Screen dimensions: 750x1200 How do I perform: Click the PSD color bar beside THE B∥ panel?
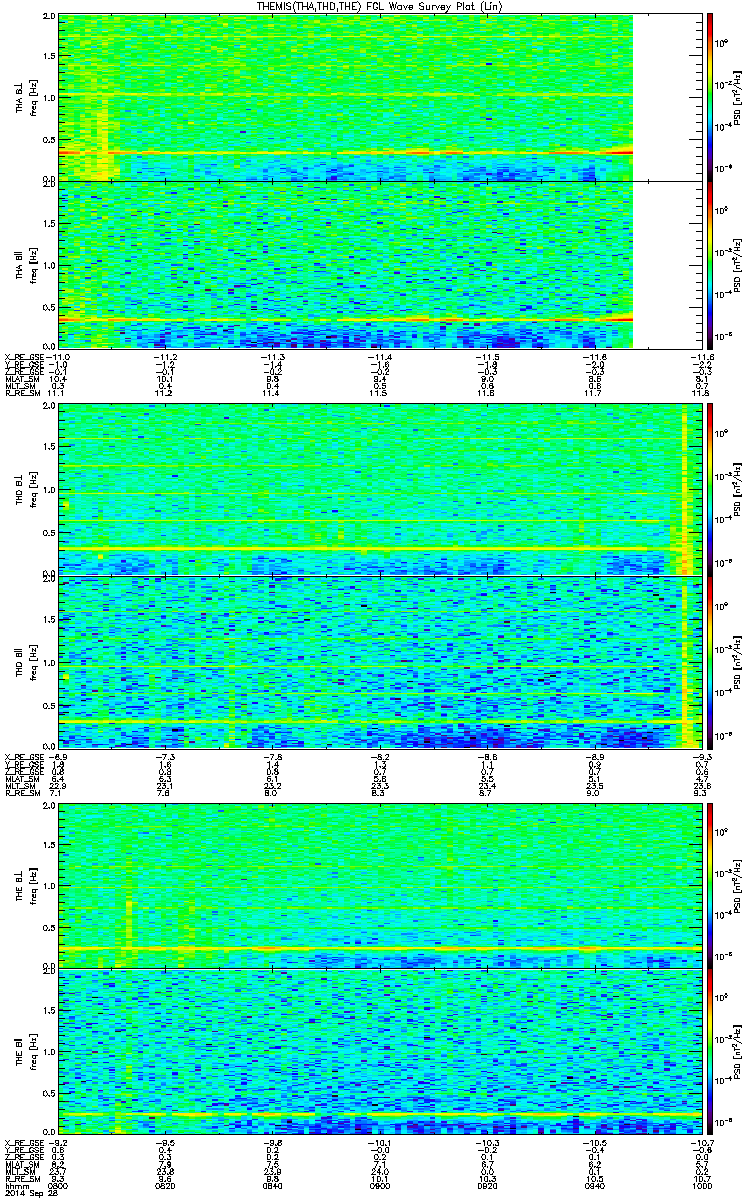[710, 1052]
